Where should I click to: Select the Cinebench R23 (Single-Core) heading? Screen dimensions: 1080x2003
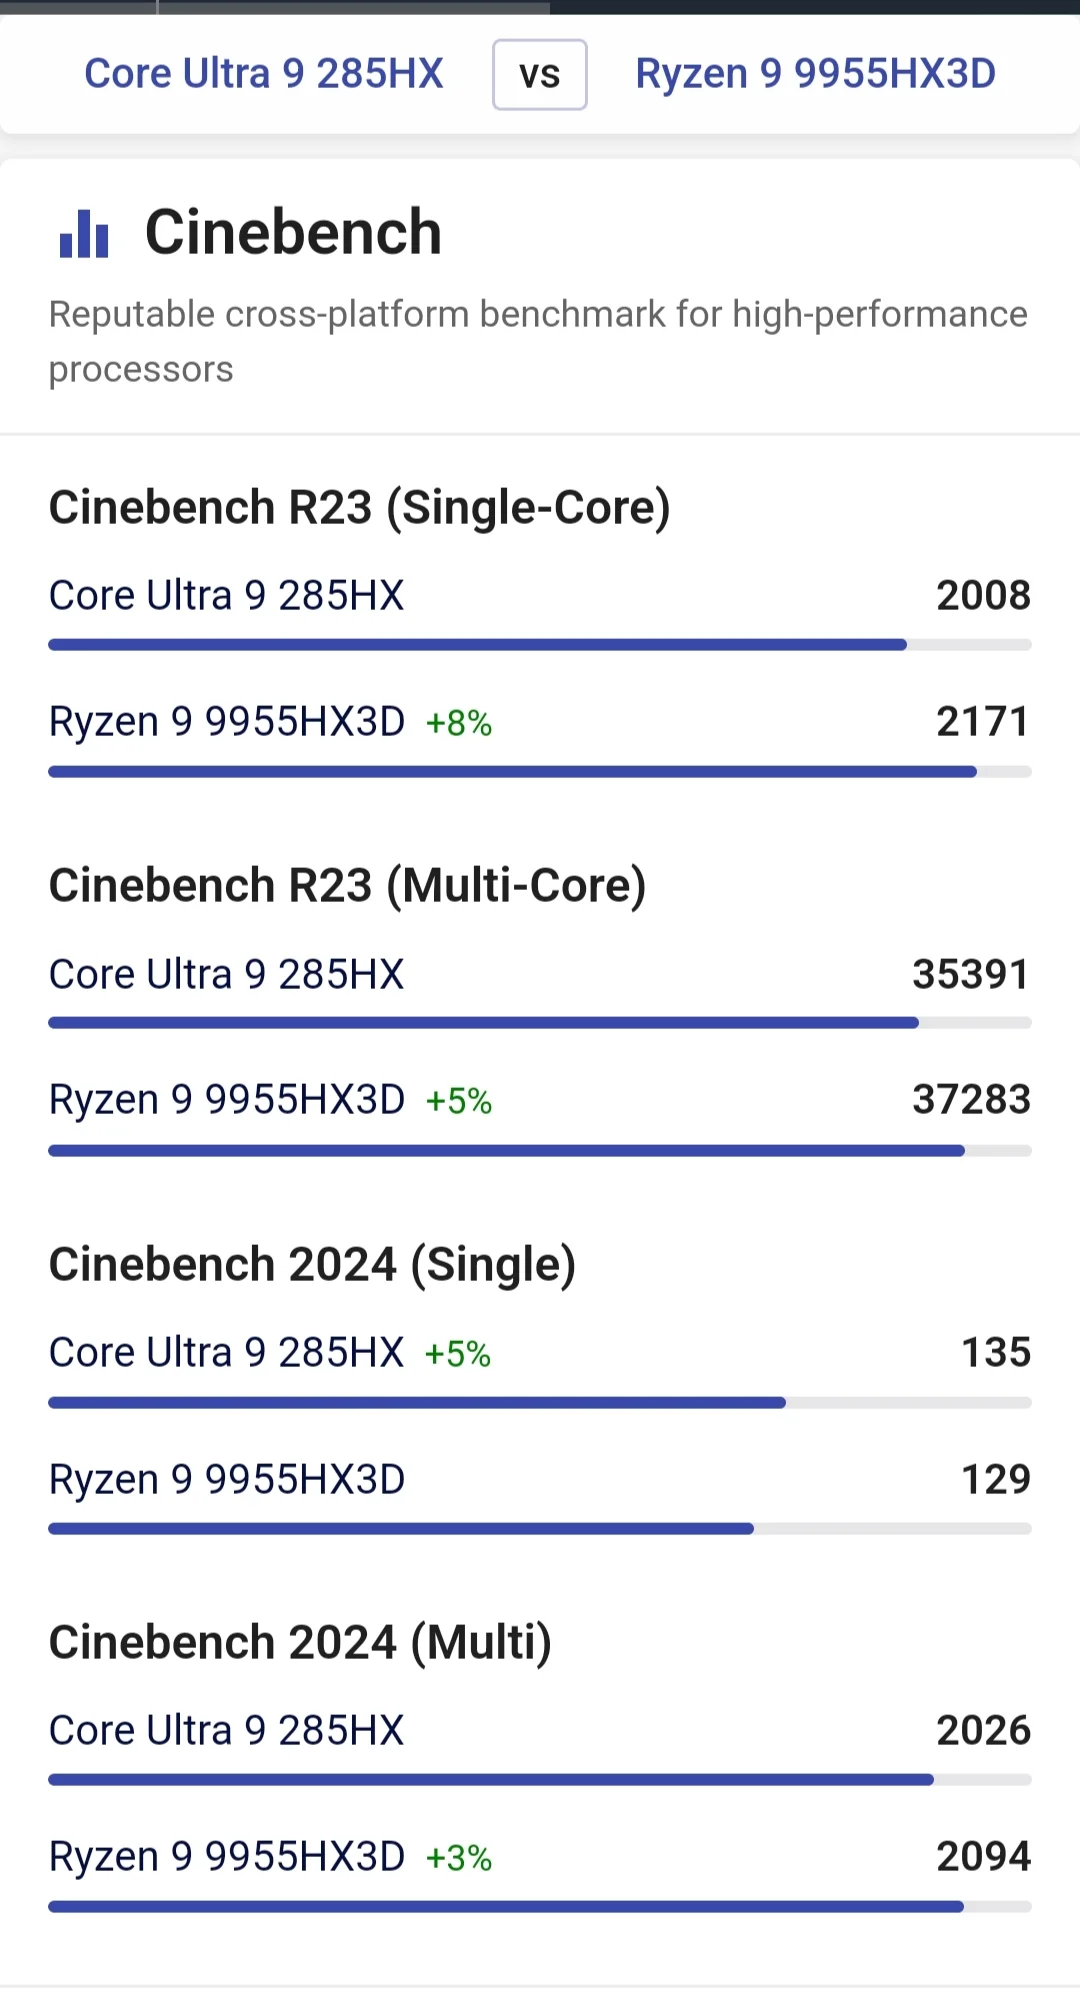[x=359, y=507]
